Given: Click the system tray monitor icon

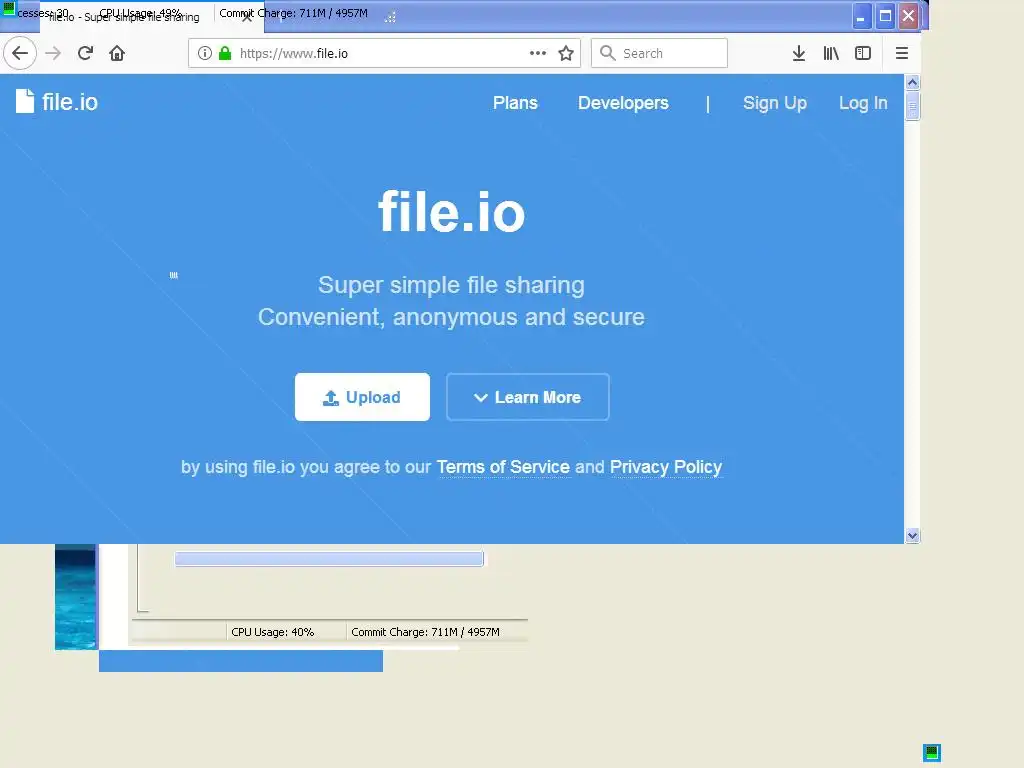Looking at the screenshot, I should (932, 753).
